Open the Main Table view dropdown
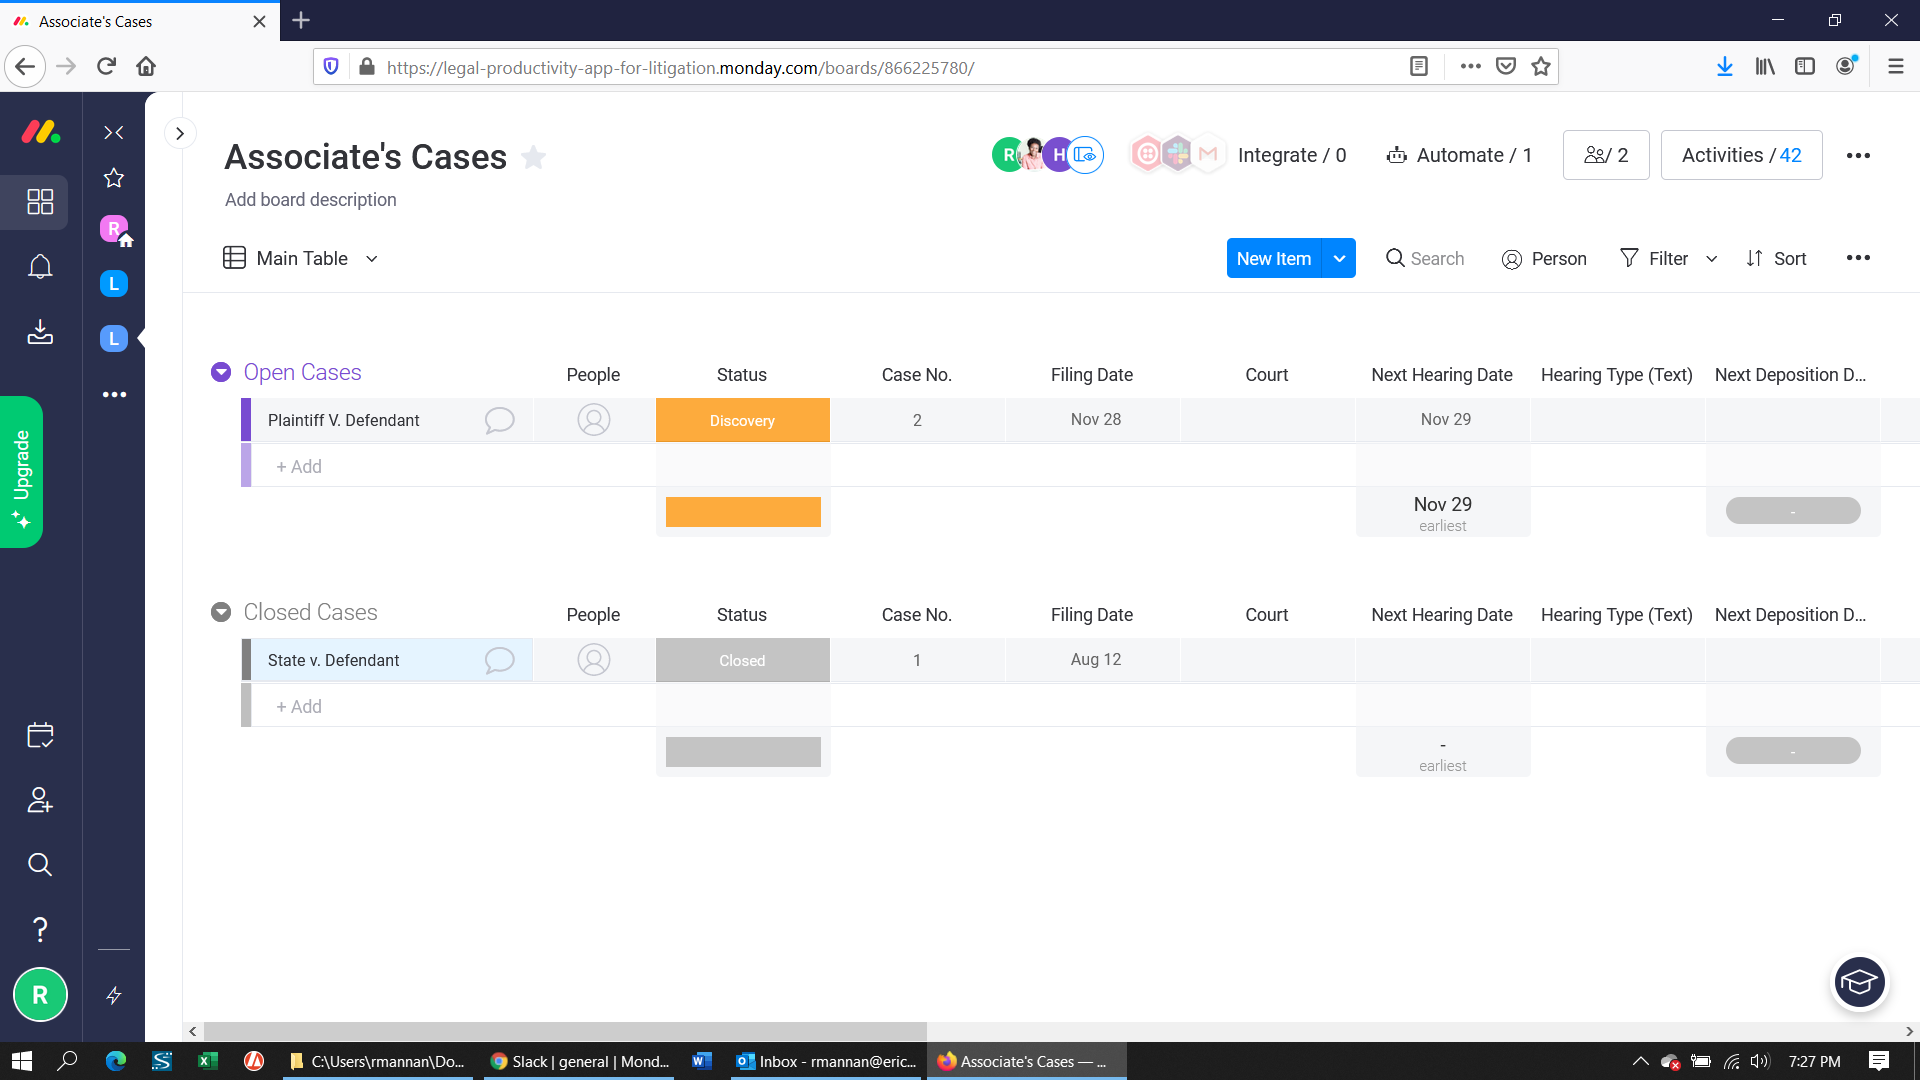This screenshot has height=1080, width=1920. click(372, 258)
